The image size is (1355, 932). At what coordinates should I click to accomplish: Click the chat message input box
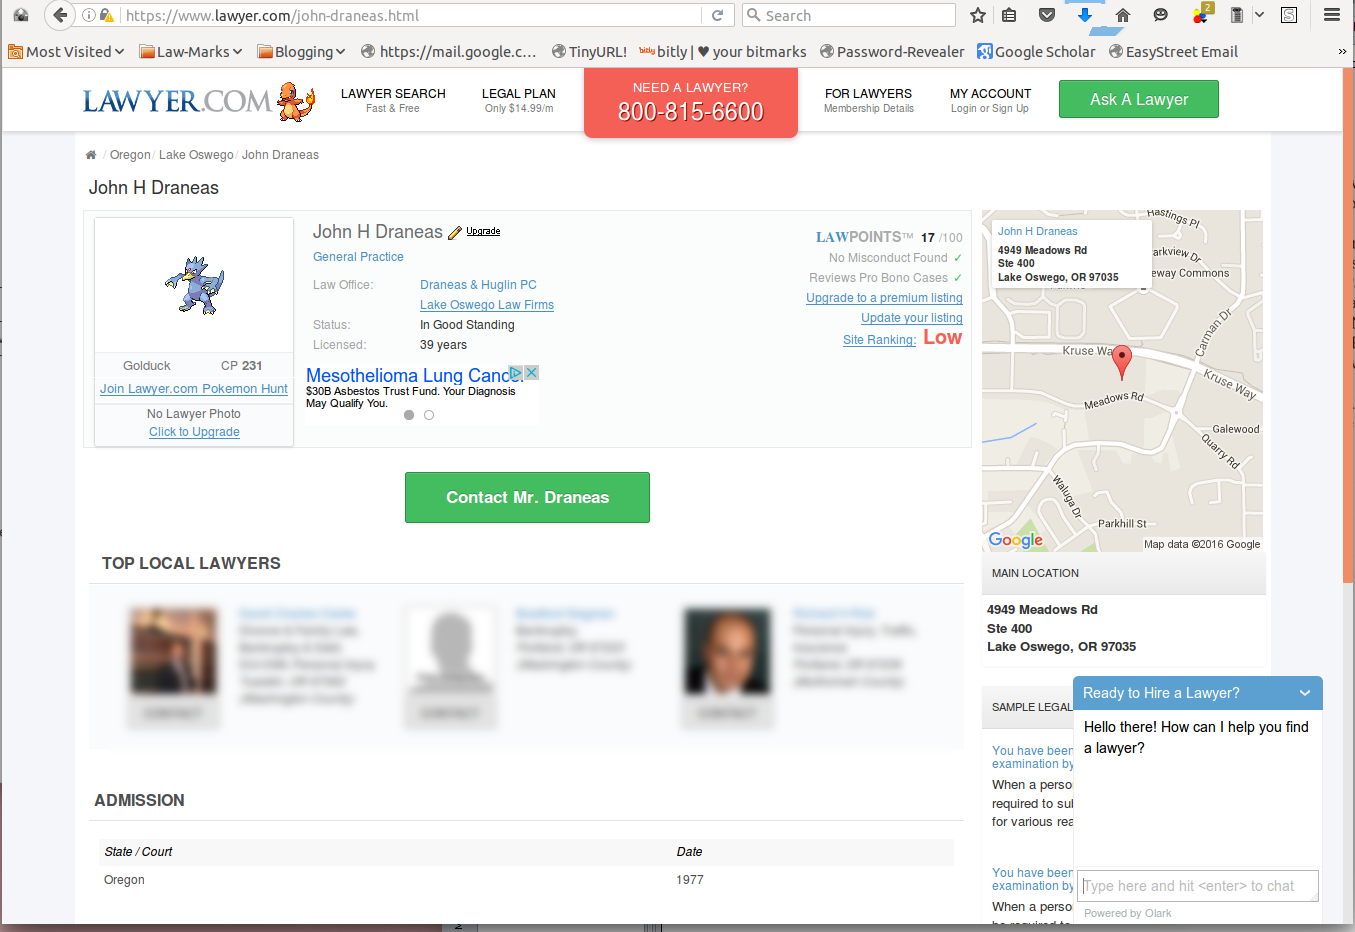[x=1198, y=886]
